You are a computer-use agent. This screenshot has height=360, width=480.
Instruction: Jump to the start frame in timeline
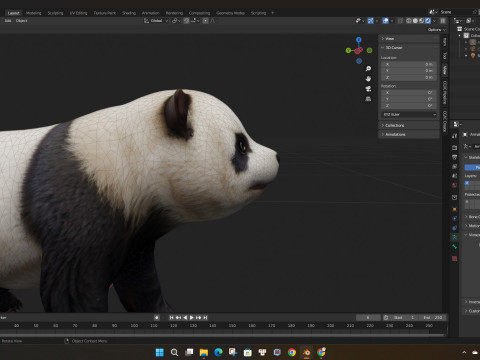171,318
